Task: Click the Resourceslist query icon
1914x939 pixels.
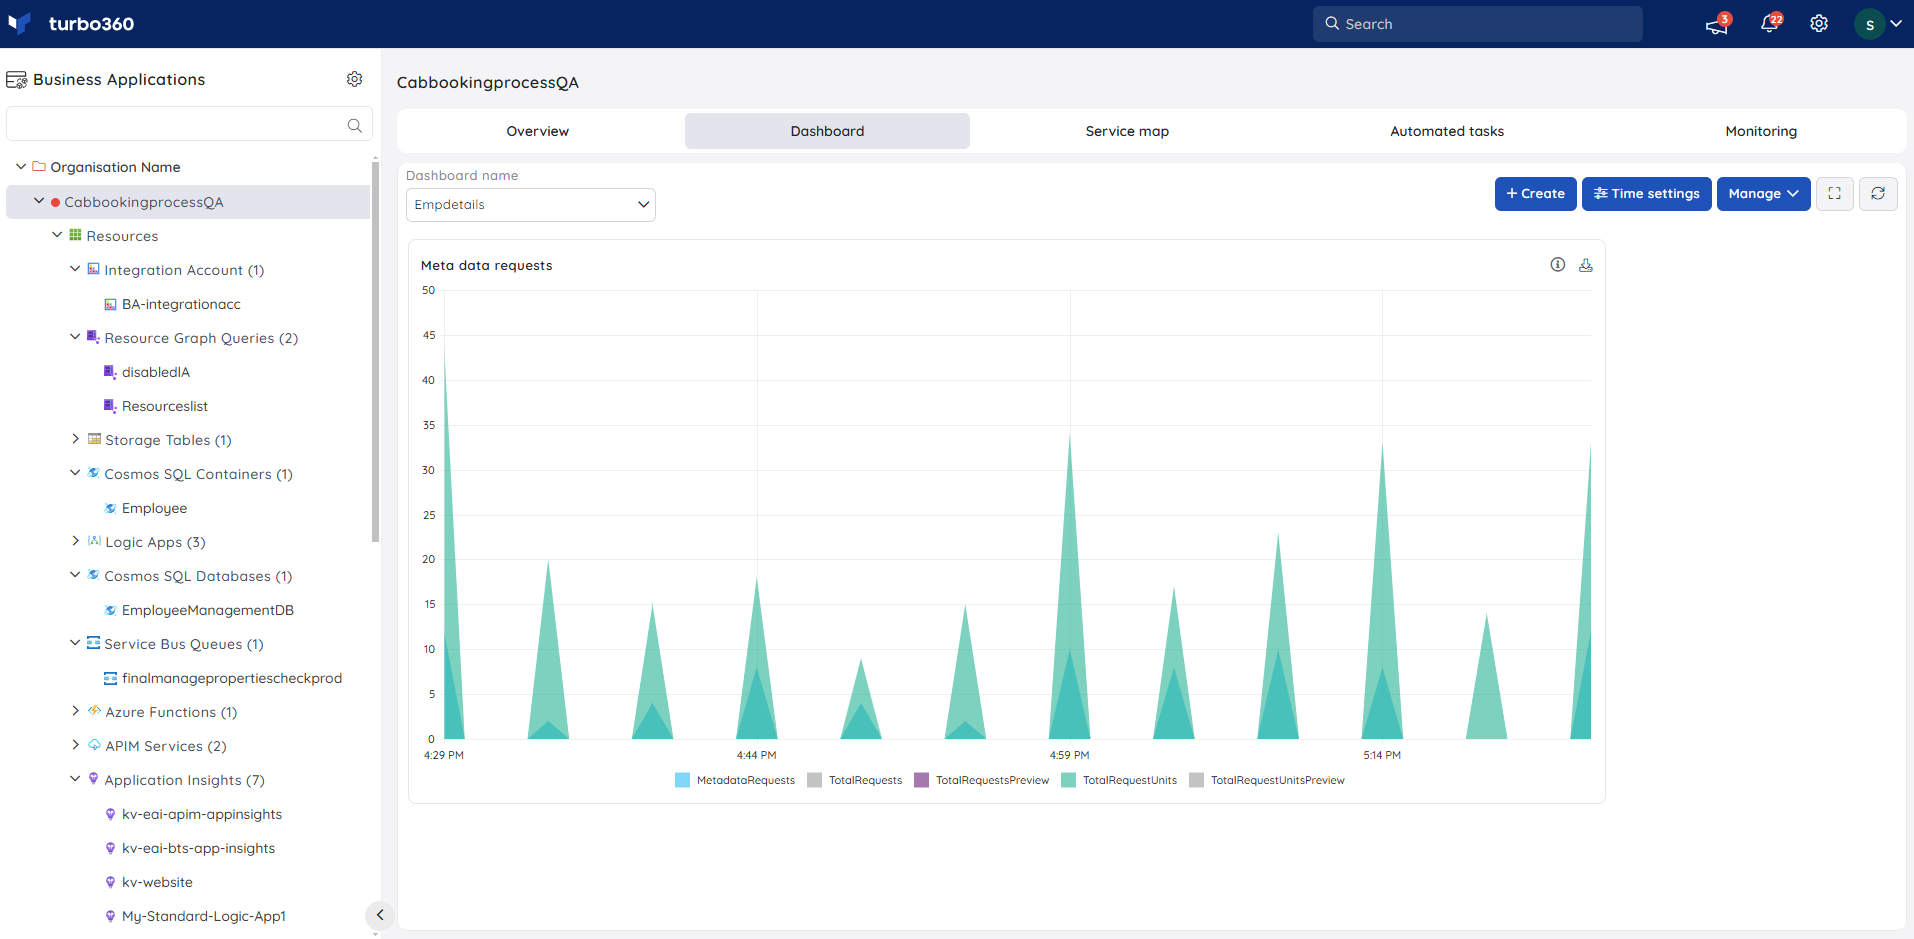Action: click(111, 406)
